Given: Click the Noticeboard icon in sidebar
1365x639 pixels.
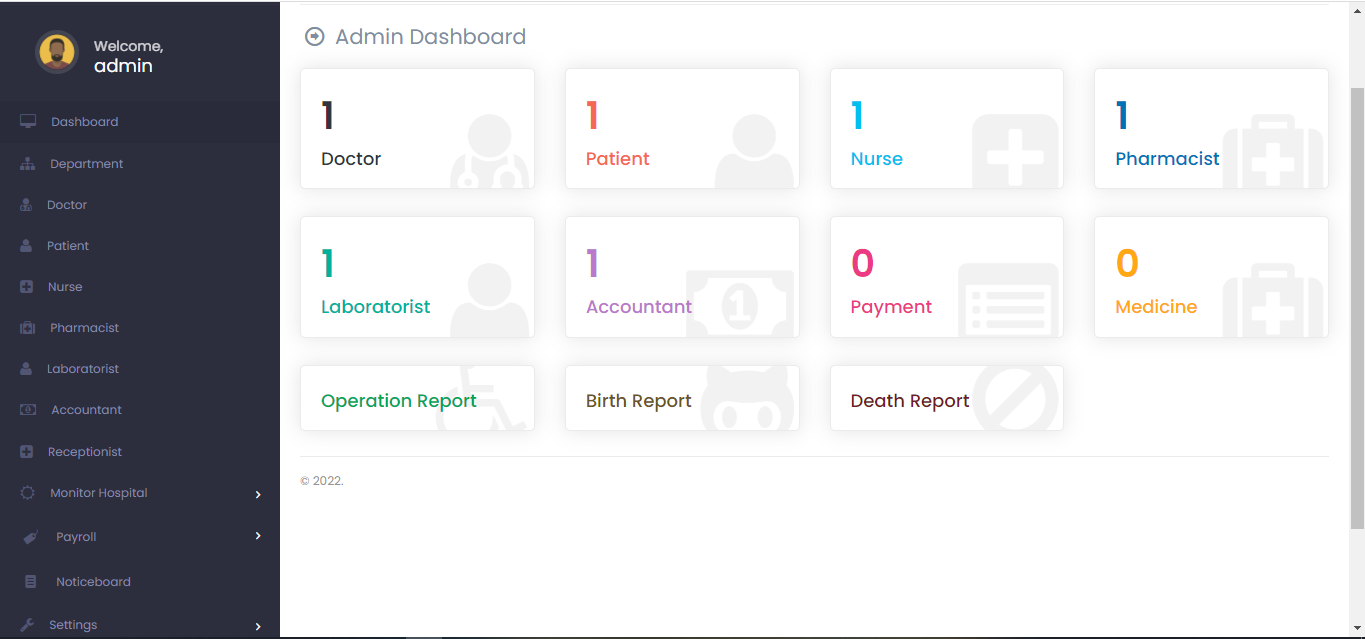Looking at the screenshot, I should (31, 582).
